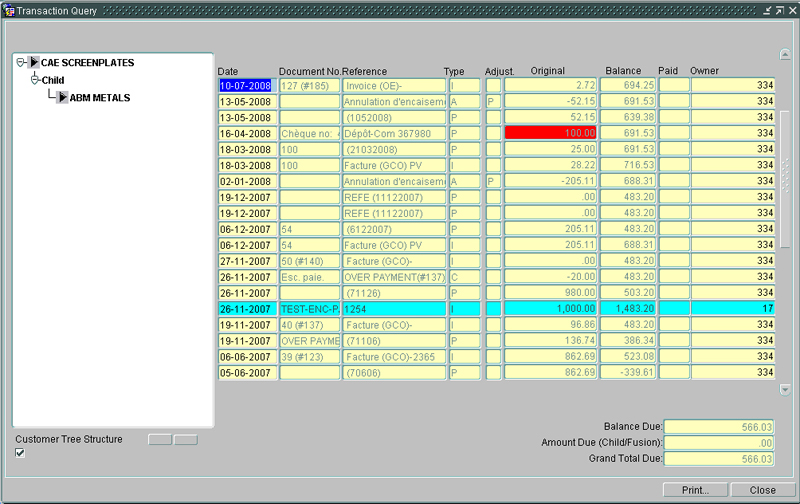The height and width of the screenshot is (504, 800).
Task: Toggle the Customer Tree Structure checkbox
Action: pos(20,453)
